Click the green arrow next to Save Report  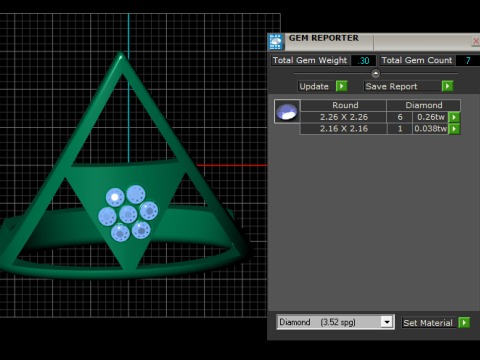[447, 86]
